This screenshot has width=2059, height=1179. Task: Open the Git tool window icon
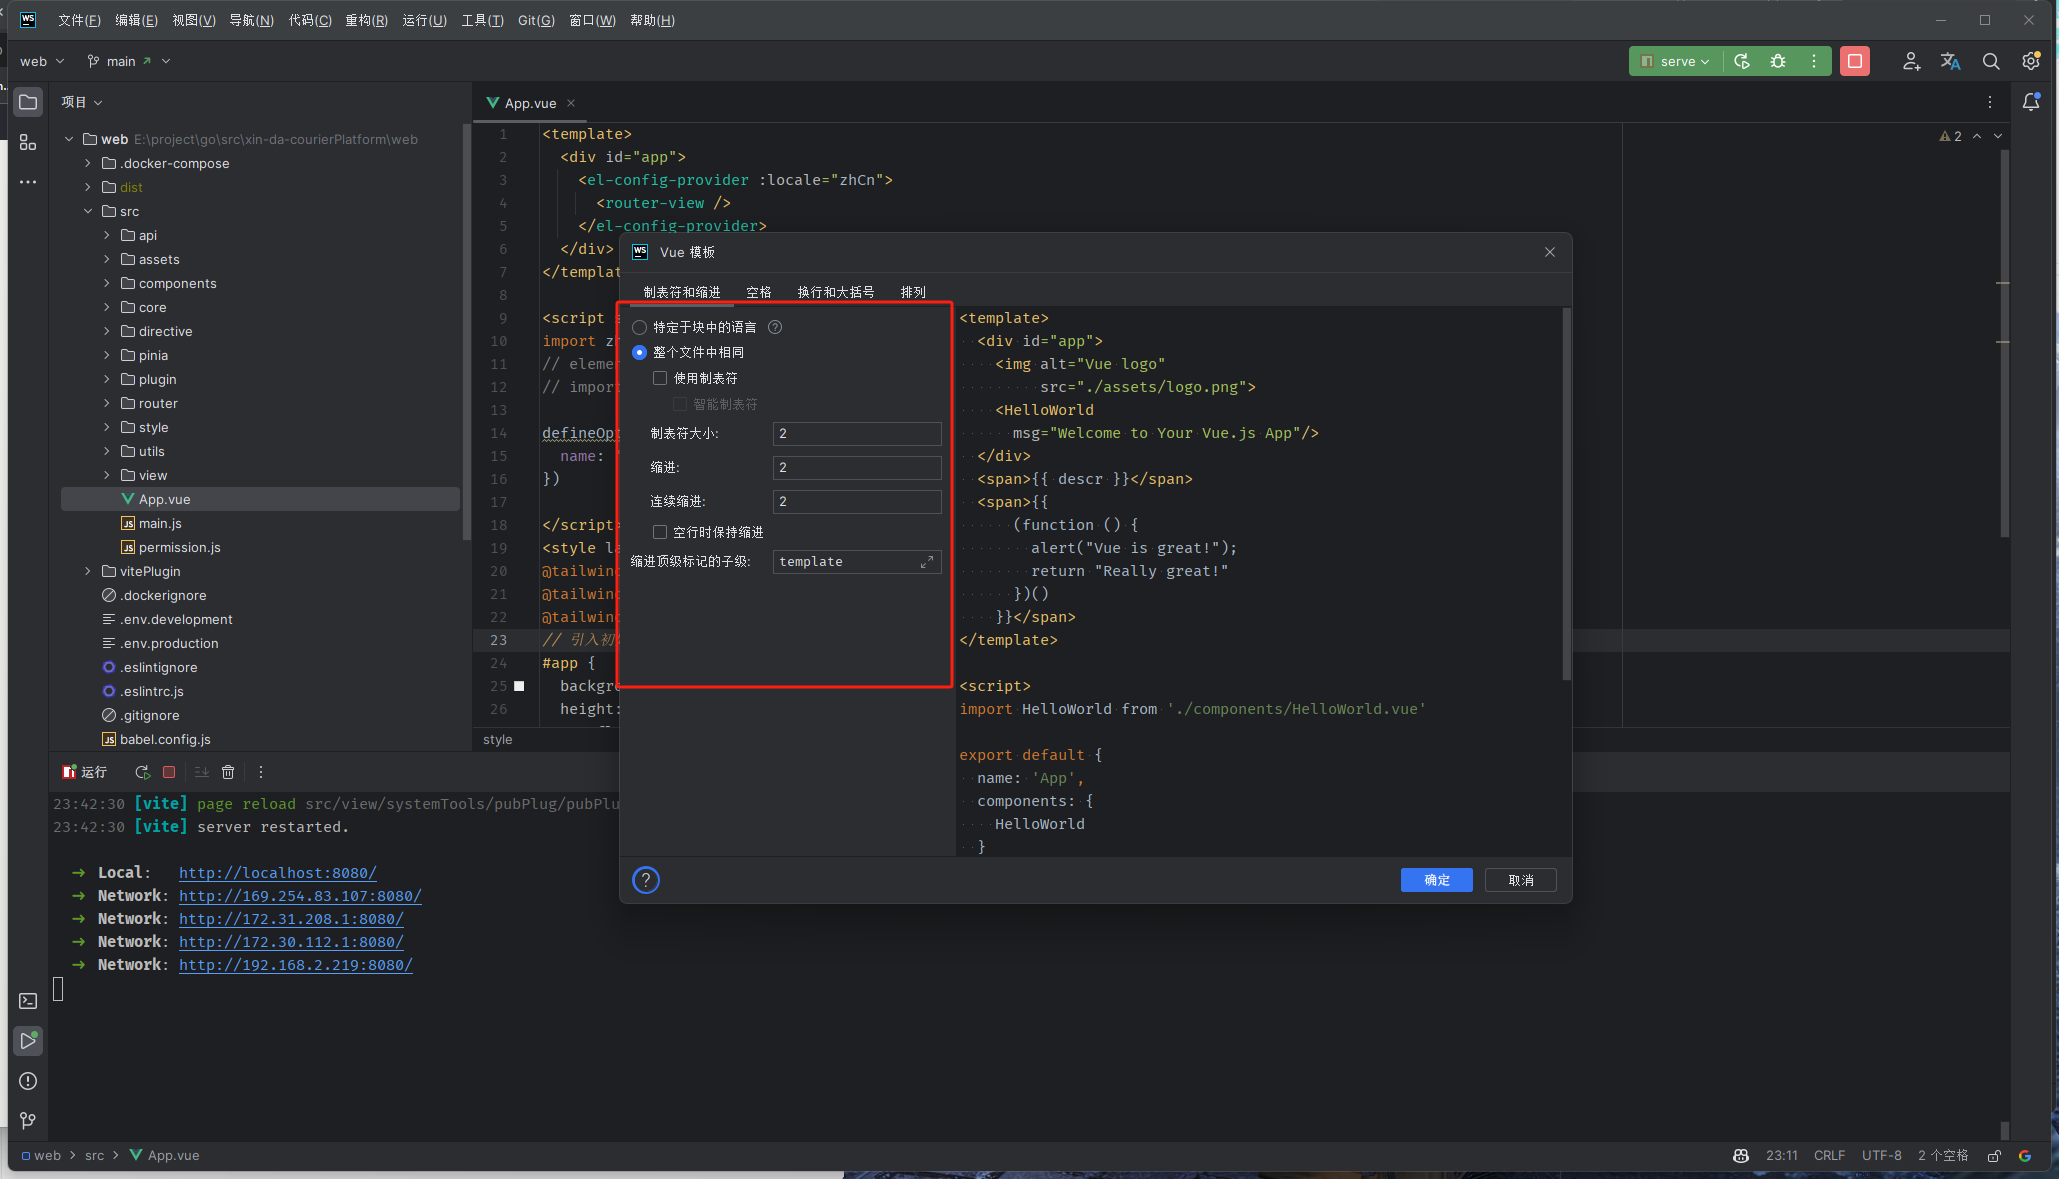28,1121
